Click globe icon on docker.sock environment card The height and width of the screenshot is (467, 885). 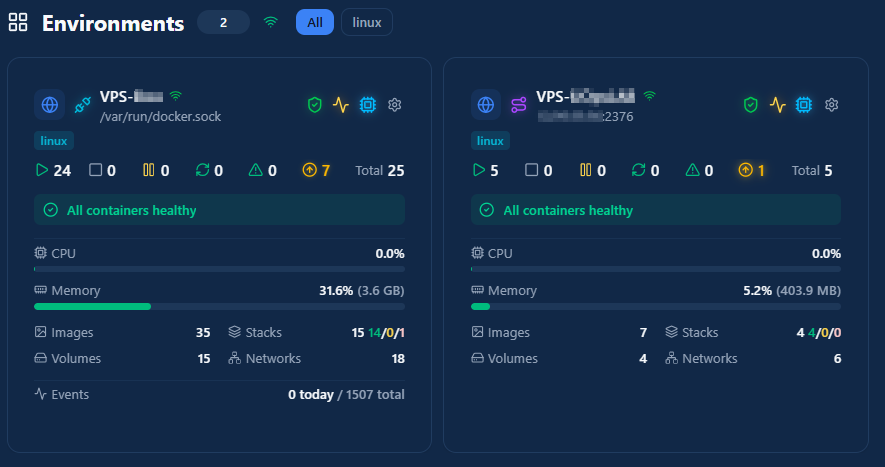[x=50, y=105]
